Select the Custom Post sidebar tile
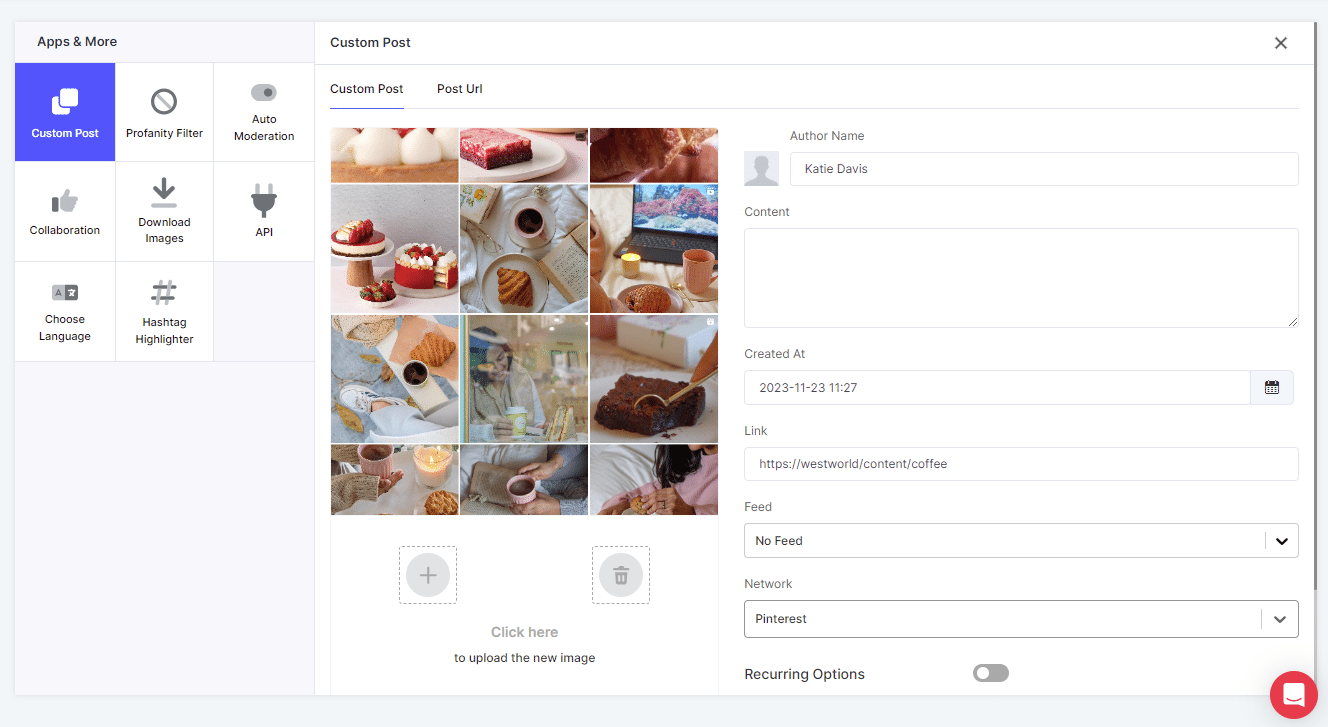Image resolution: width=1328 pixels, height=727 pixels. coord(65,112)
